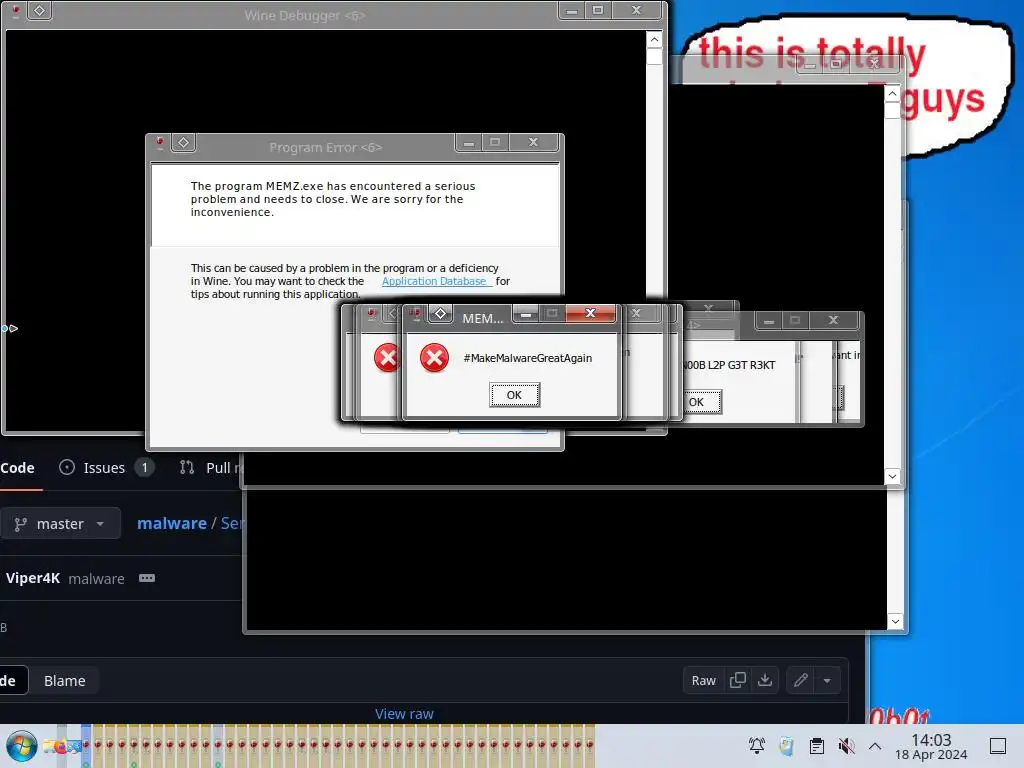Expand hidden system tray icons chevron
The height and width of the screenshot is (768, 1024).
tap(875, 746)
